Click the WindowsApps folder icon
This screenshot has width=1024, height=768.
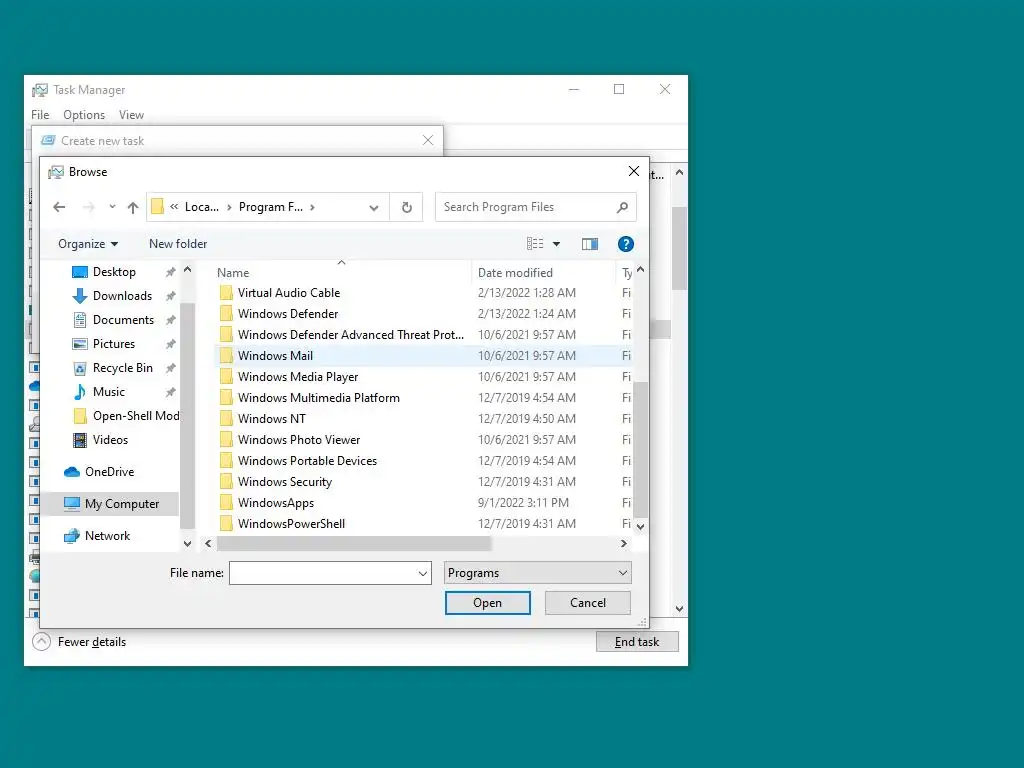coord(226,502)
